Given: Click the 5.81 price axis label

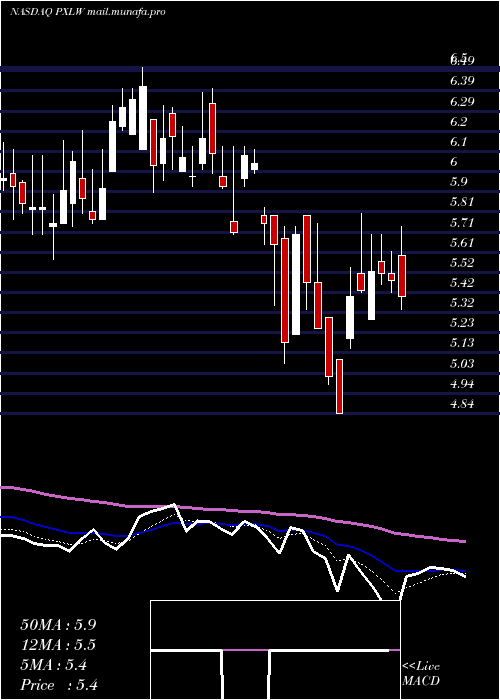Looking at the screenshot, I should click(x=462, y=202).
